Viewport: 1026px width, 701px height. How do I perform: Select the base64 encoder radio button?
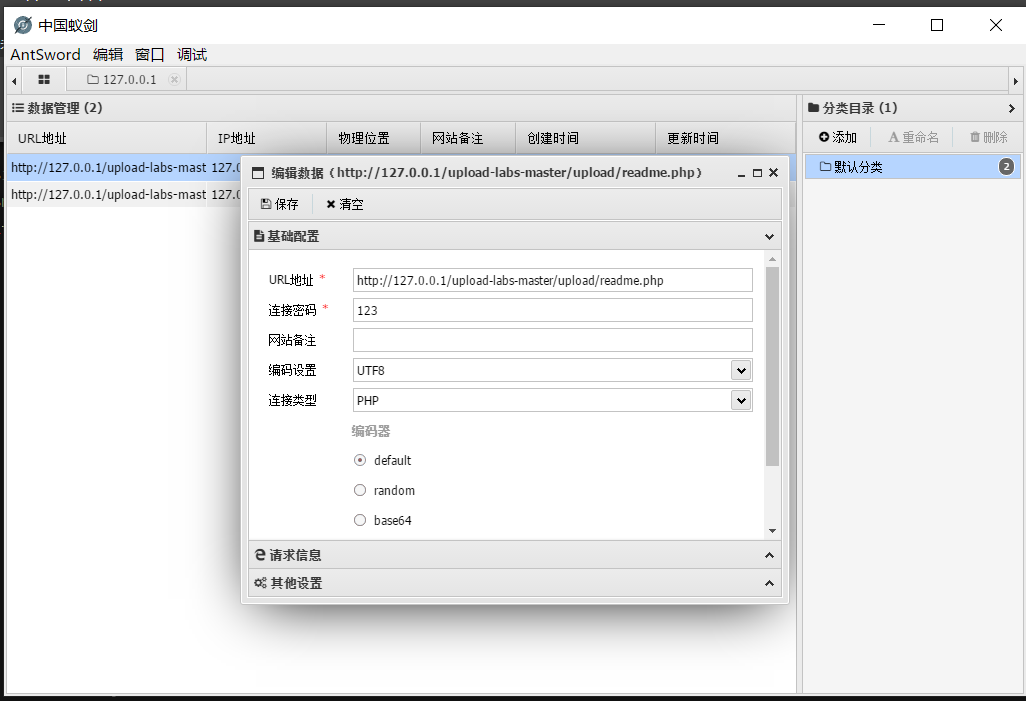coord(360,520)
